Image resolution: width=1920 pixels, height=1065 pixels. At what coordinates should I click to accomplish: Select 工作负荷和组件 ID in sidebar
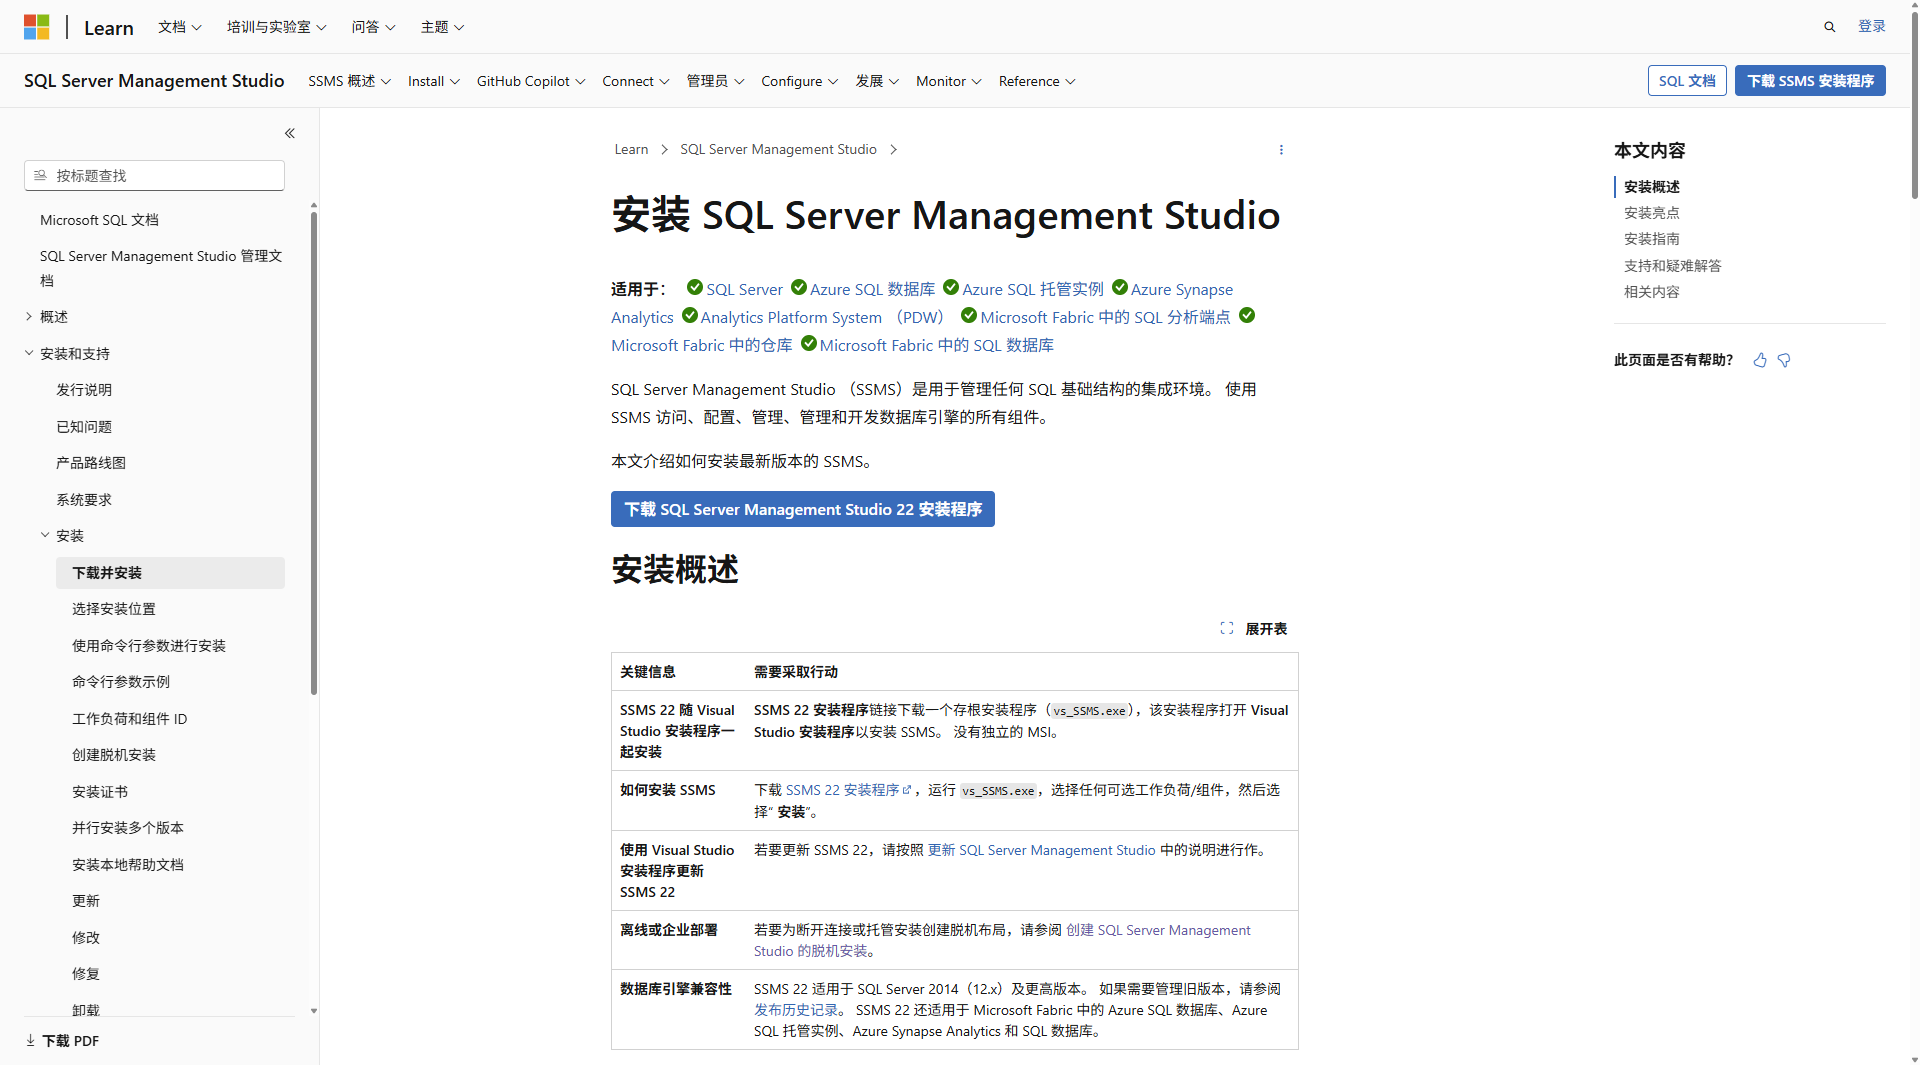click(130, 719)
